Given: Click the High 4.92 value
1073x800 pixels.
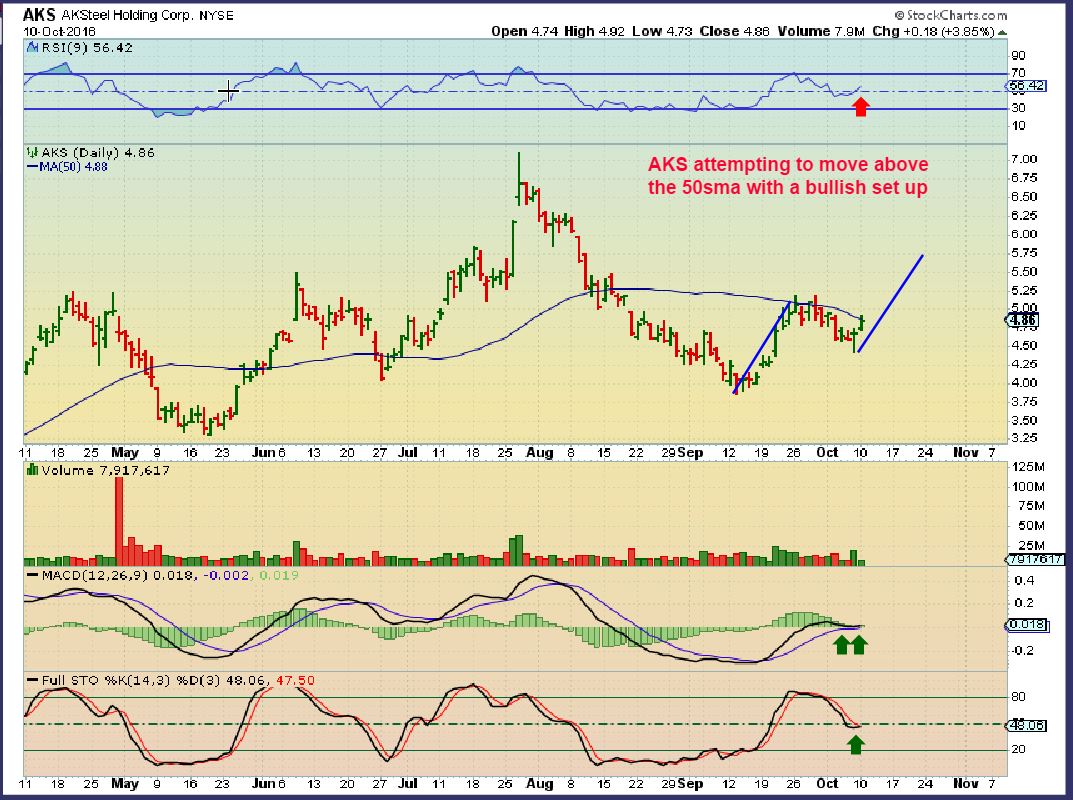Looking at the screenshot, I should click(x=594, y=31).
